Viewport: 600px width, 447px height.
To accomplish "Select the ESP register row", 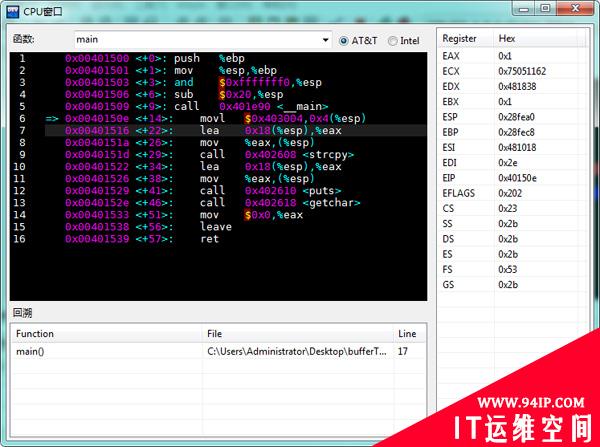I will point(513,117).
